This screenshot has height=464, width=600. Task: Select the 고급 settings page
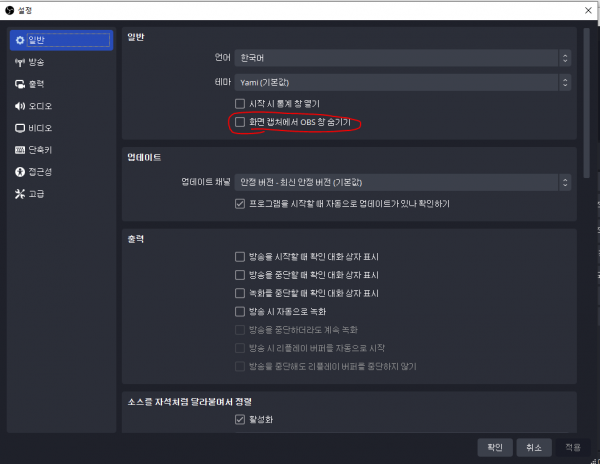click(61, 194)
